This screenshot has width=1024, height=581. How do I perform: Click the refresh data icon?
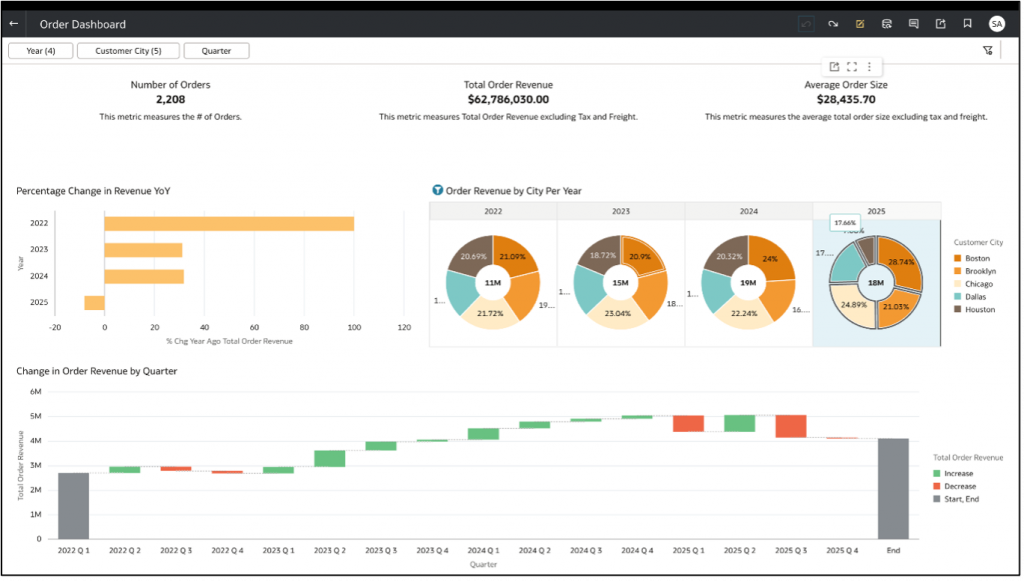pos(887,24)
